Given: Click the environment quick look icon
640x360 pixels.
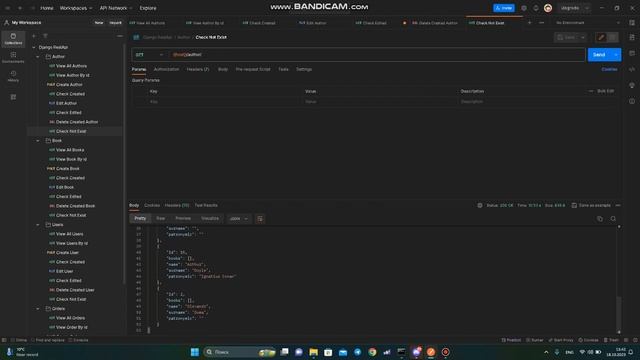Looking at the screenshot, I should coord(631,23).
